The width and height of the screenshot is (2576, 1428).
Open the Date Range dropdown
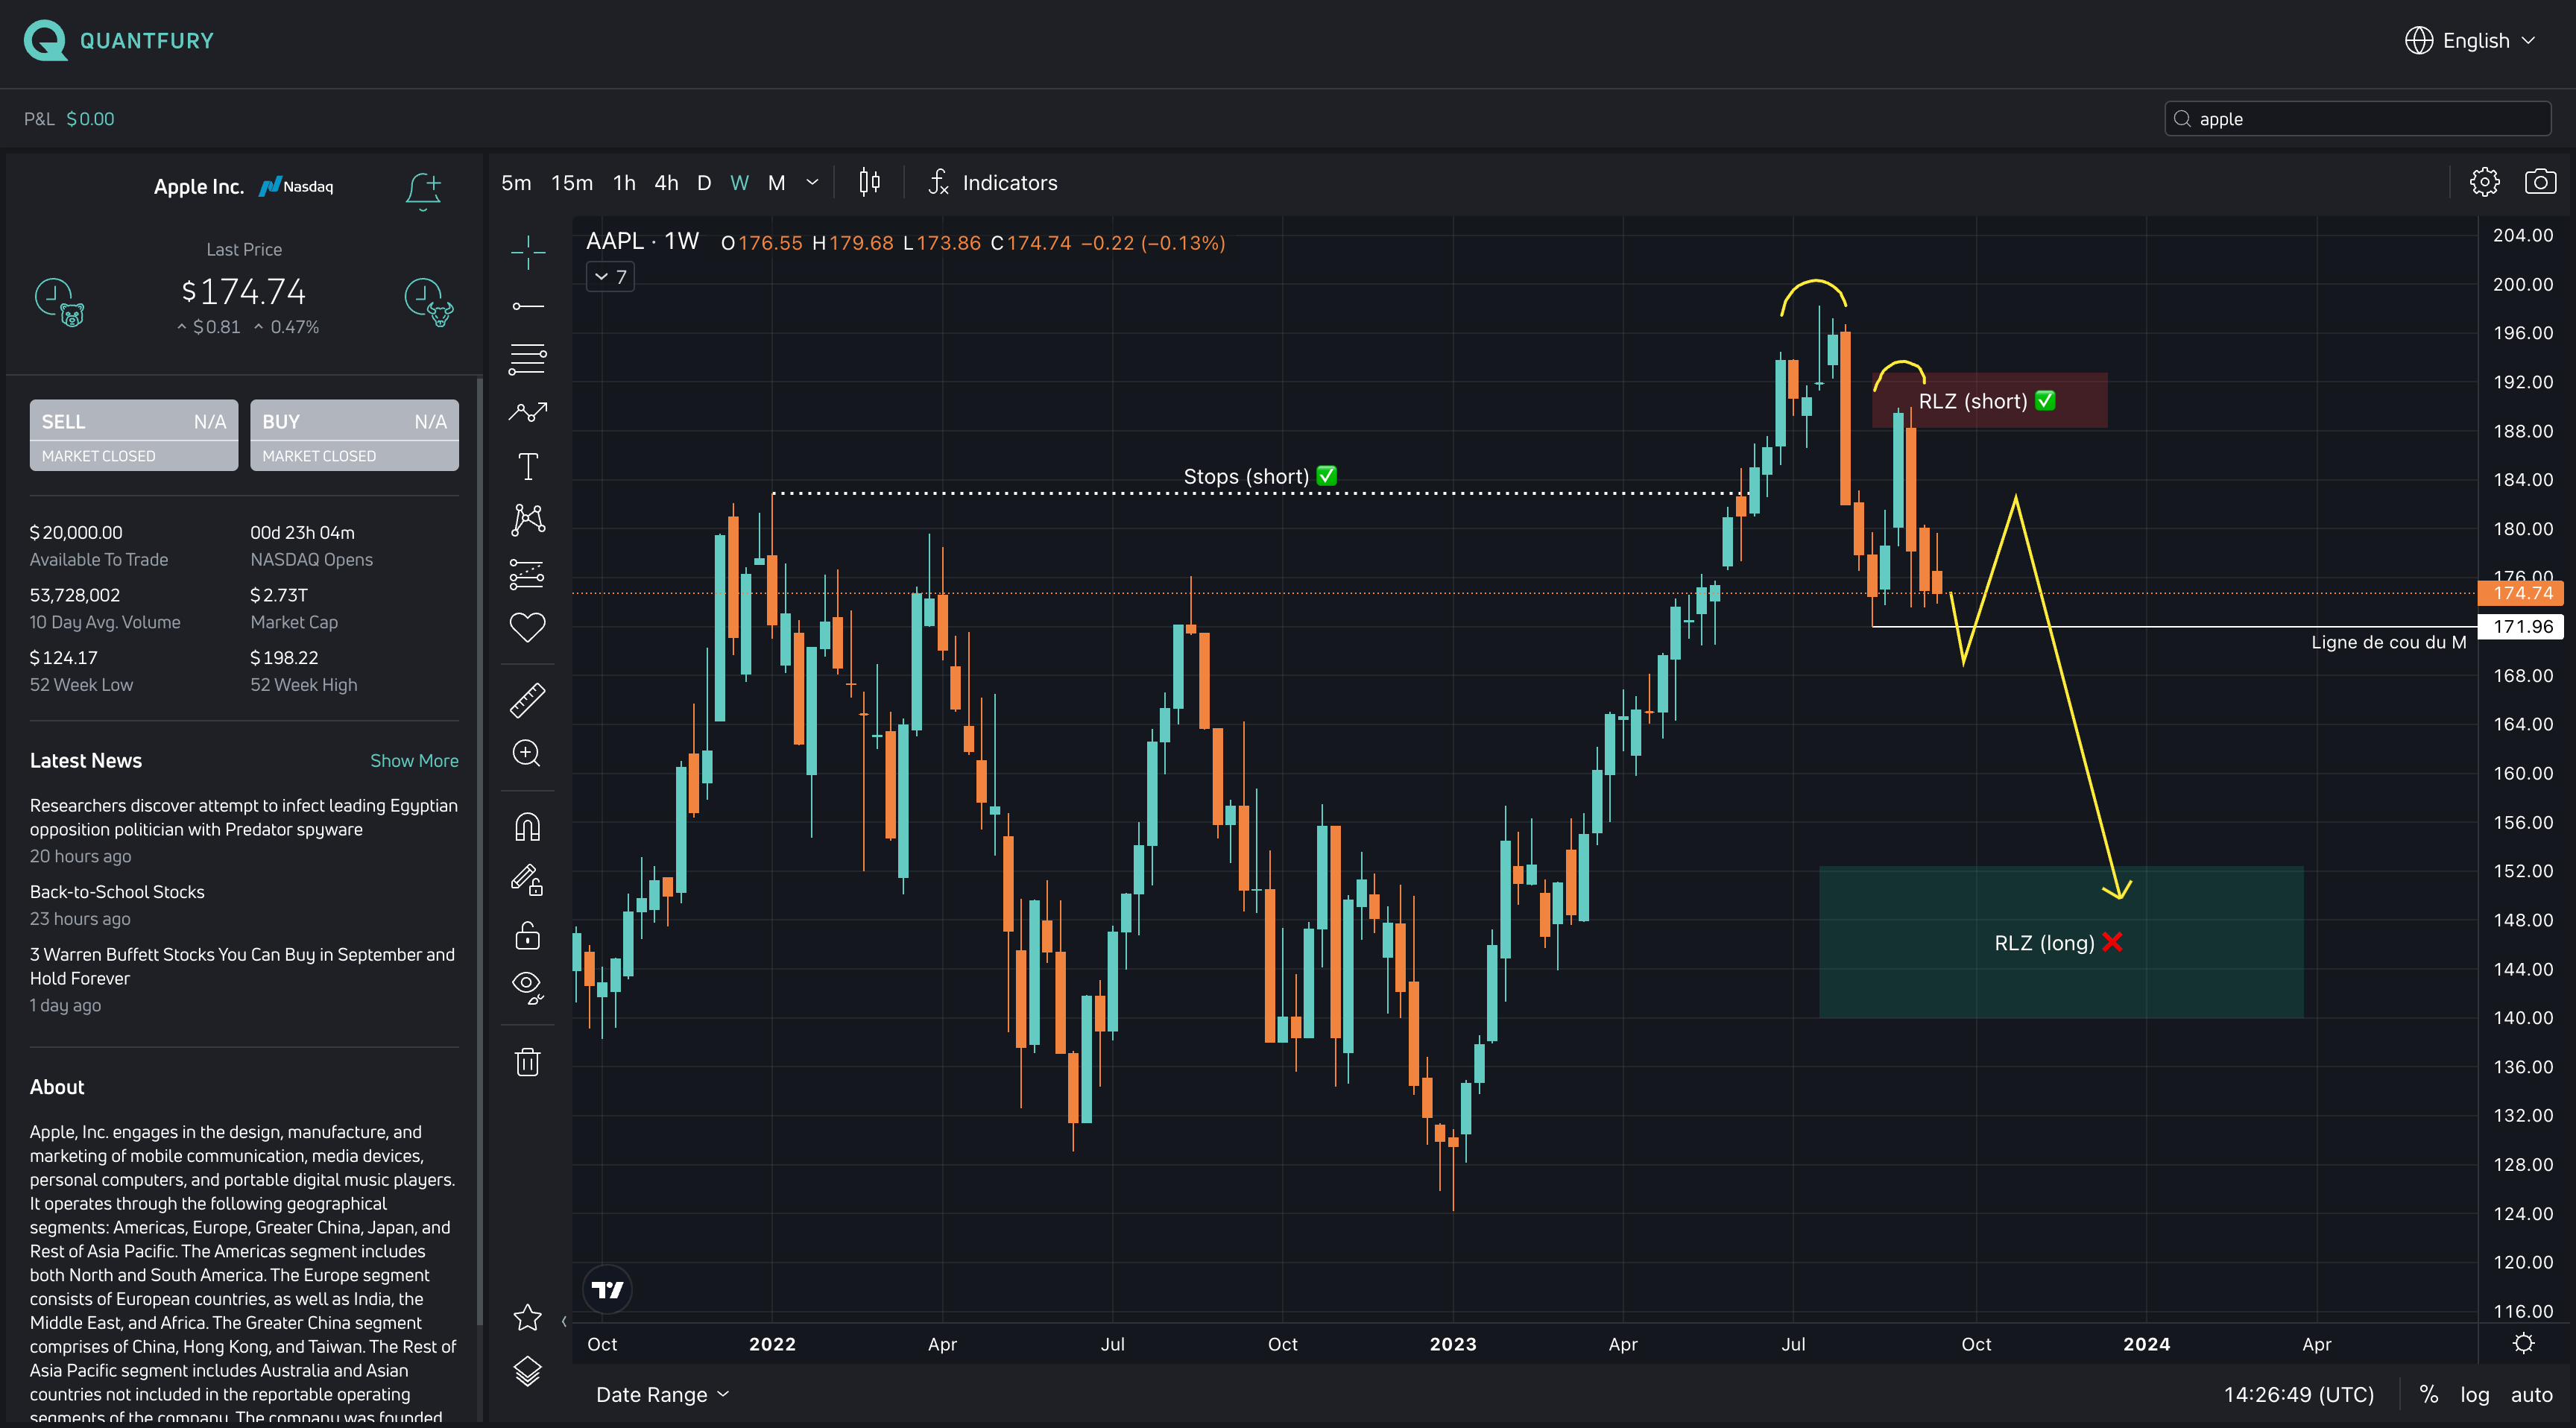pyautogui.click(x=662, y=1394)
